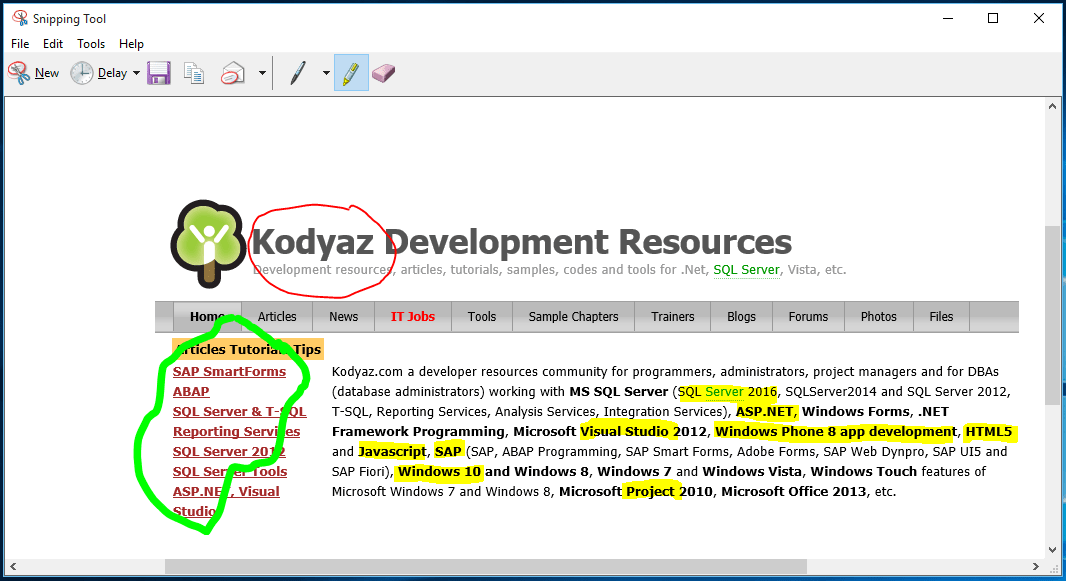1066x581 pixels.
Task: Click the Delay clock button
Action: coord(99,73)
